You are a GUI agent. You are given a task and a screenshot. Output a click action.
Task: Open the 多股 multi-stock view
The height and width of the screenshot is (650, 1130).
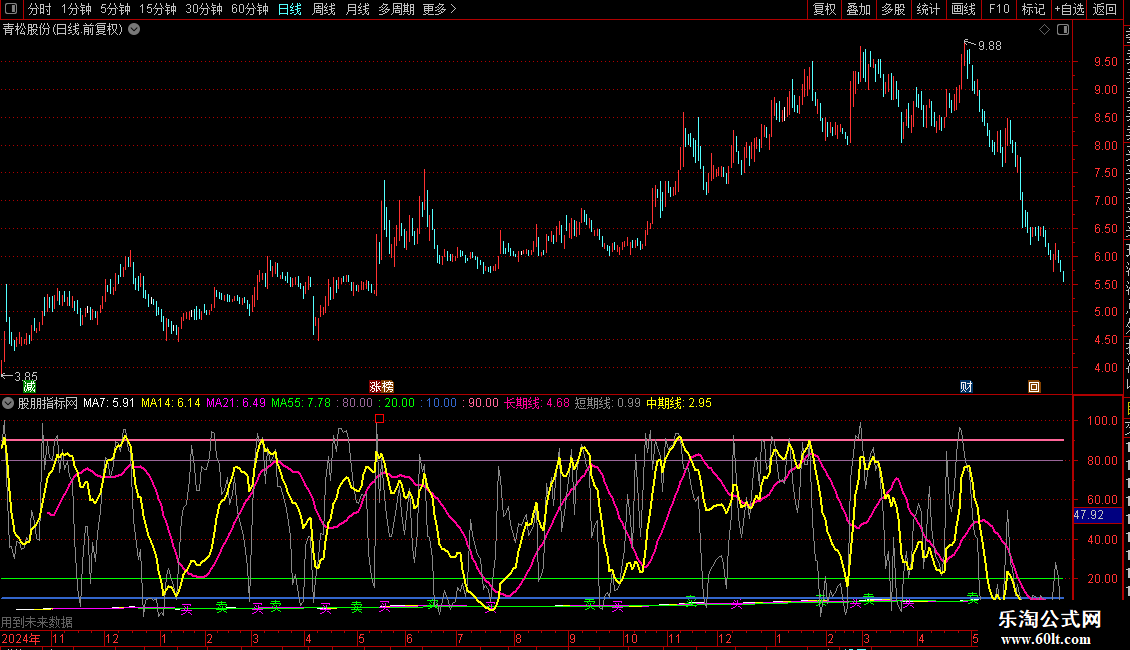[893, 9]
